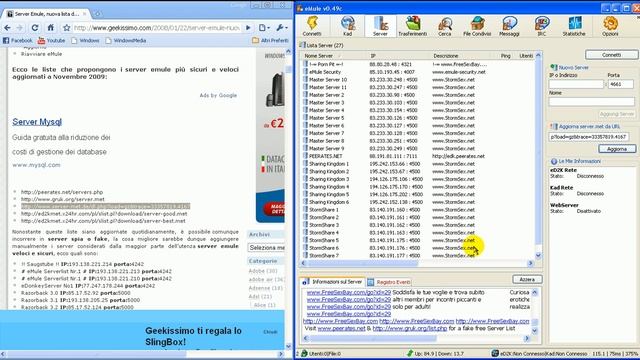Image resolution: width=640 pixels, height=360 pixels.
Task: Open the Cerca search toolbar icon
Action: (445, 26)
